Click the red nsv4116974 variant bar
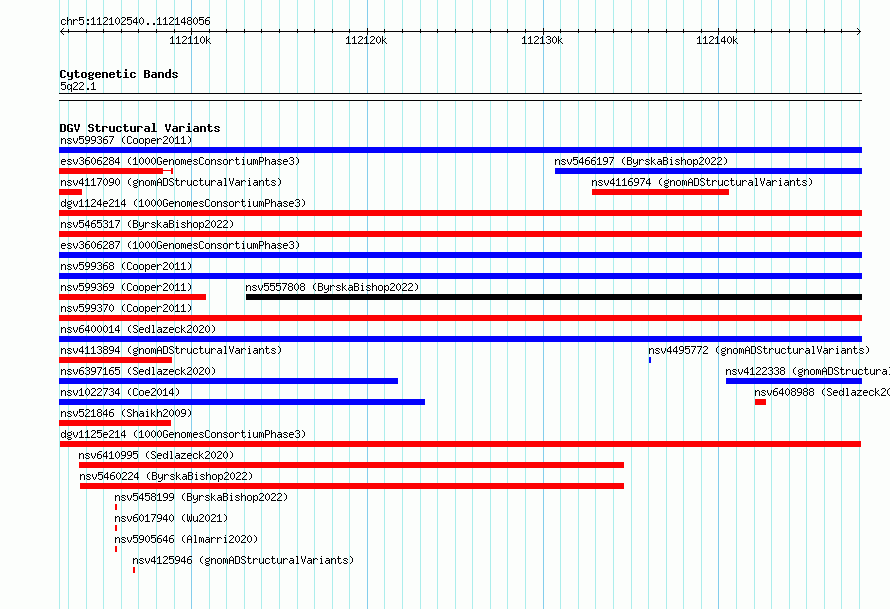This screenshot has height=609, width=890. (660, 192)
